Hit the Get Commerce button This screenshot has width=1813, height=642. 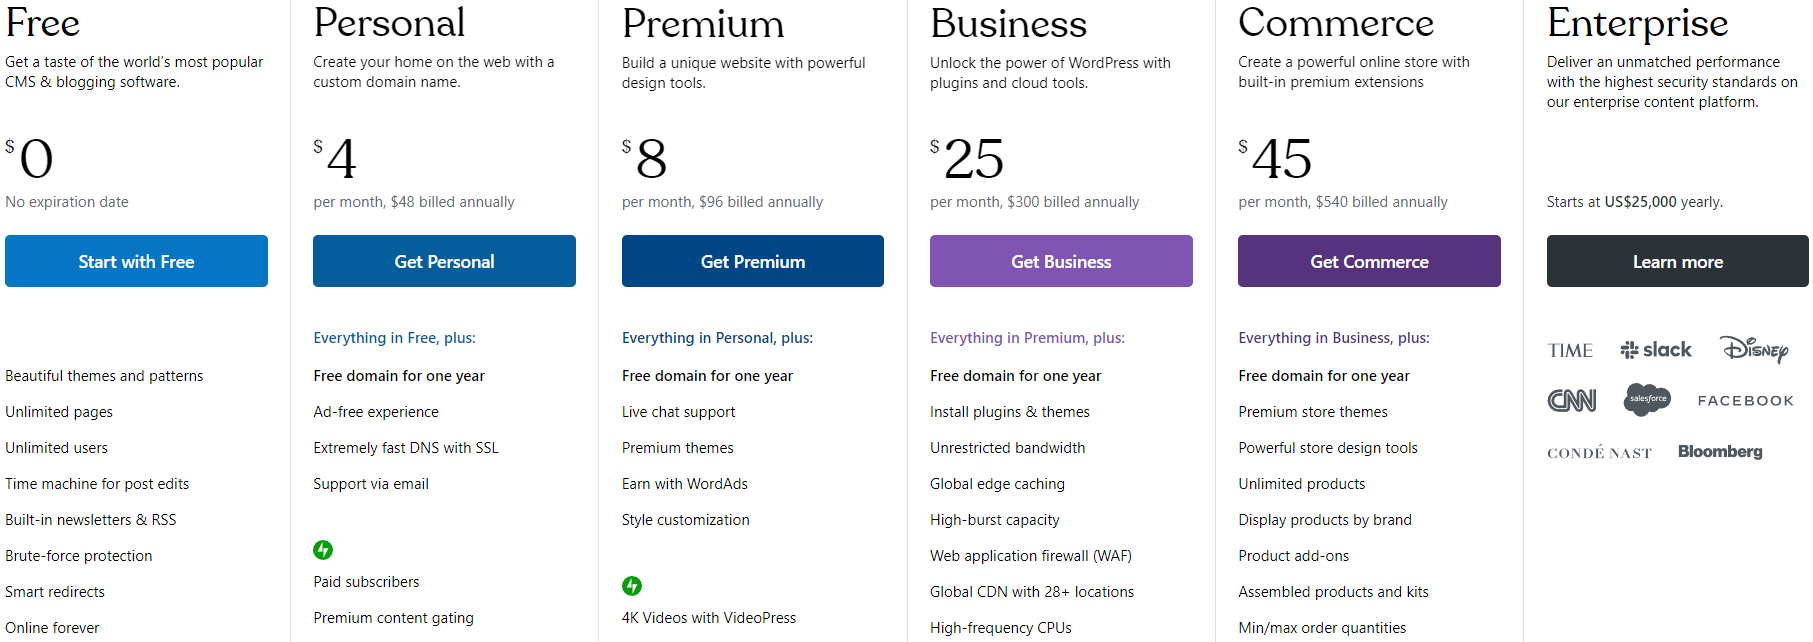point(1369,261)
